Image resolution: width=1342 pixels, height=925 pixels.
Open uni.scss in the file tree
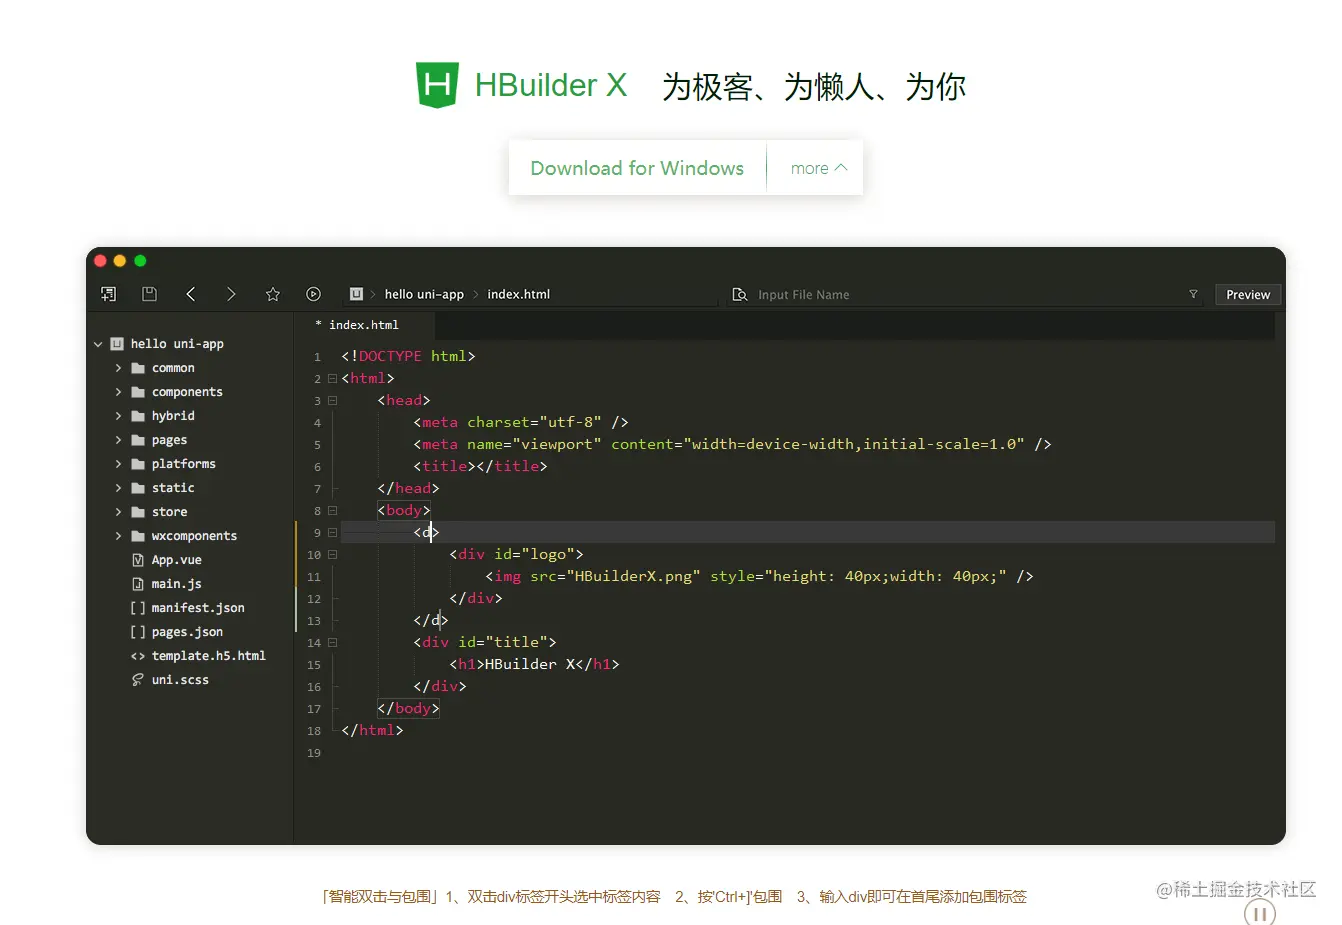[x=180, y=680]
